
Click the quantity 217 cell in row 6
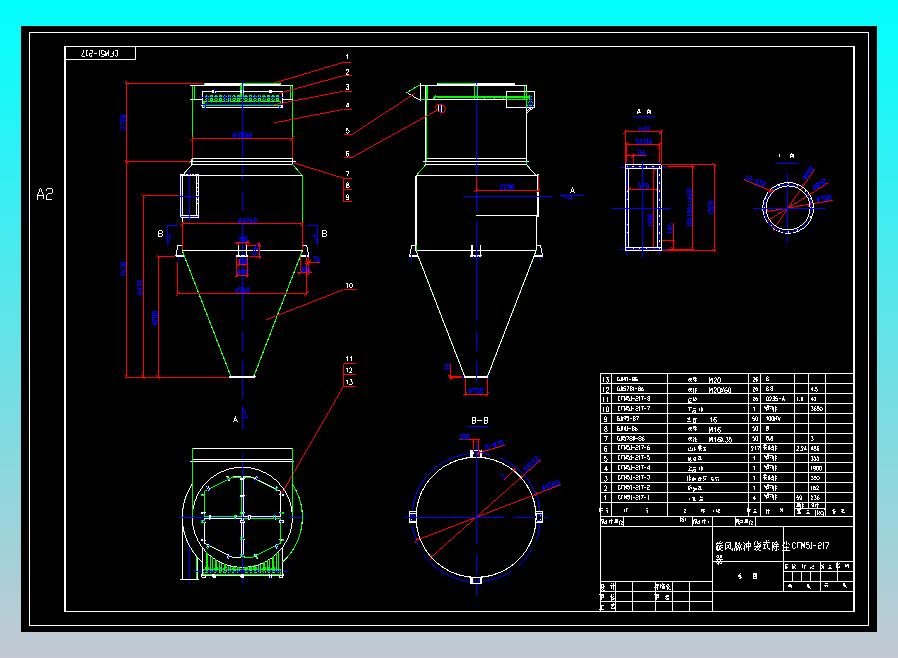coord(755,448)
